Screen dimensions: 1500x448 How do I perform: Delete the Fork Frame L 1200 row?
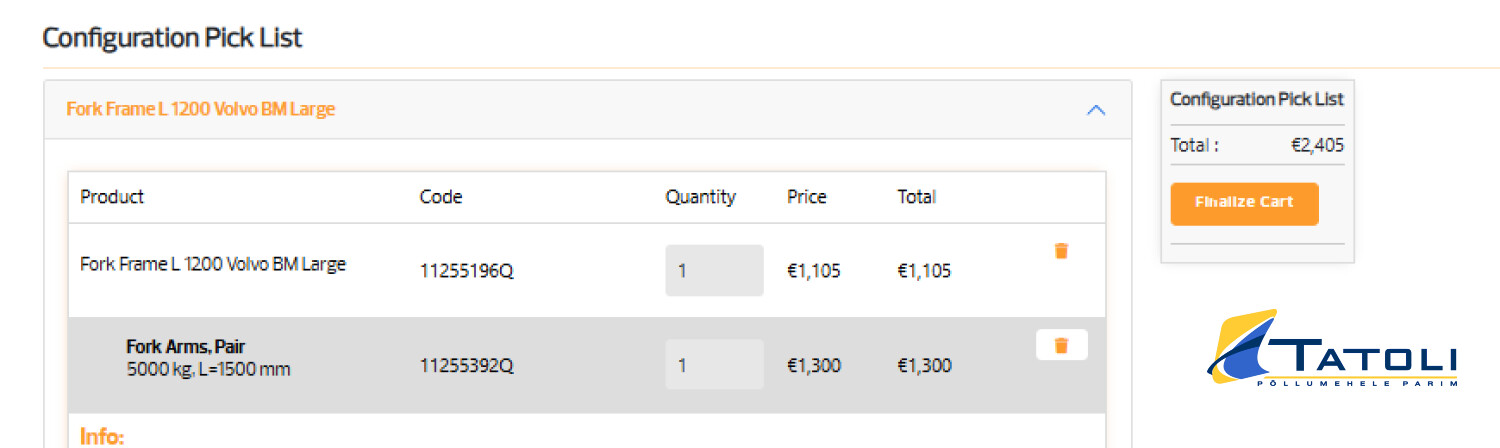point(1061,251)
